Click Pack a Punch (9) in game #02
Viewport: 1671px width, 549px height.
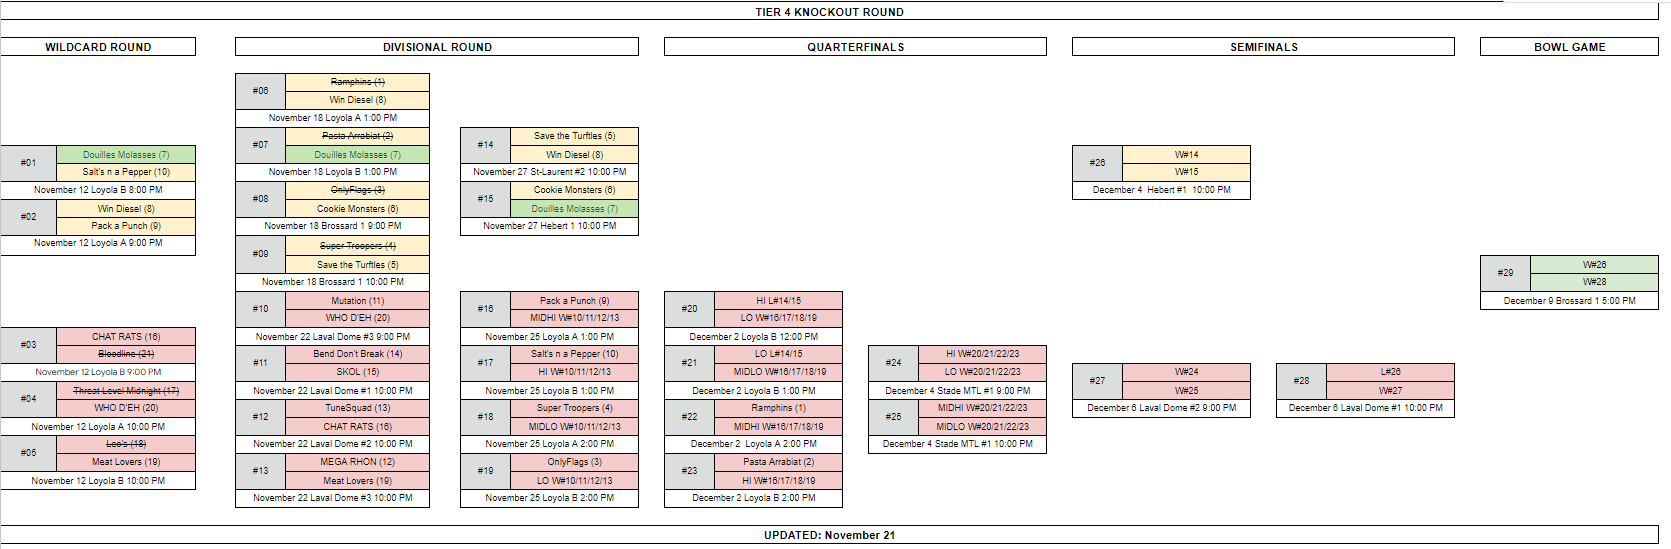126,226
